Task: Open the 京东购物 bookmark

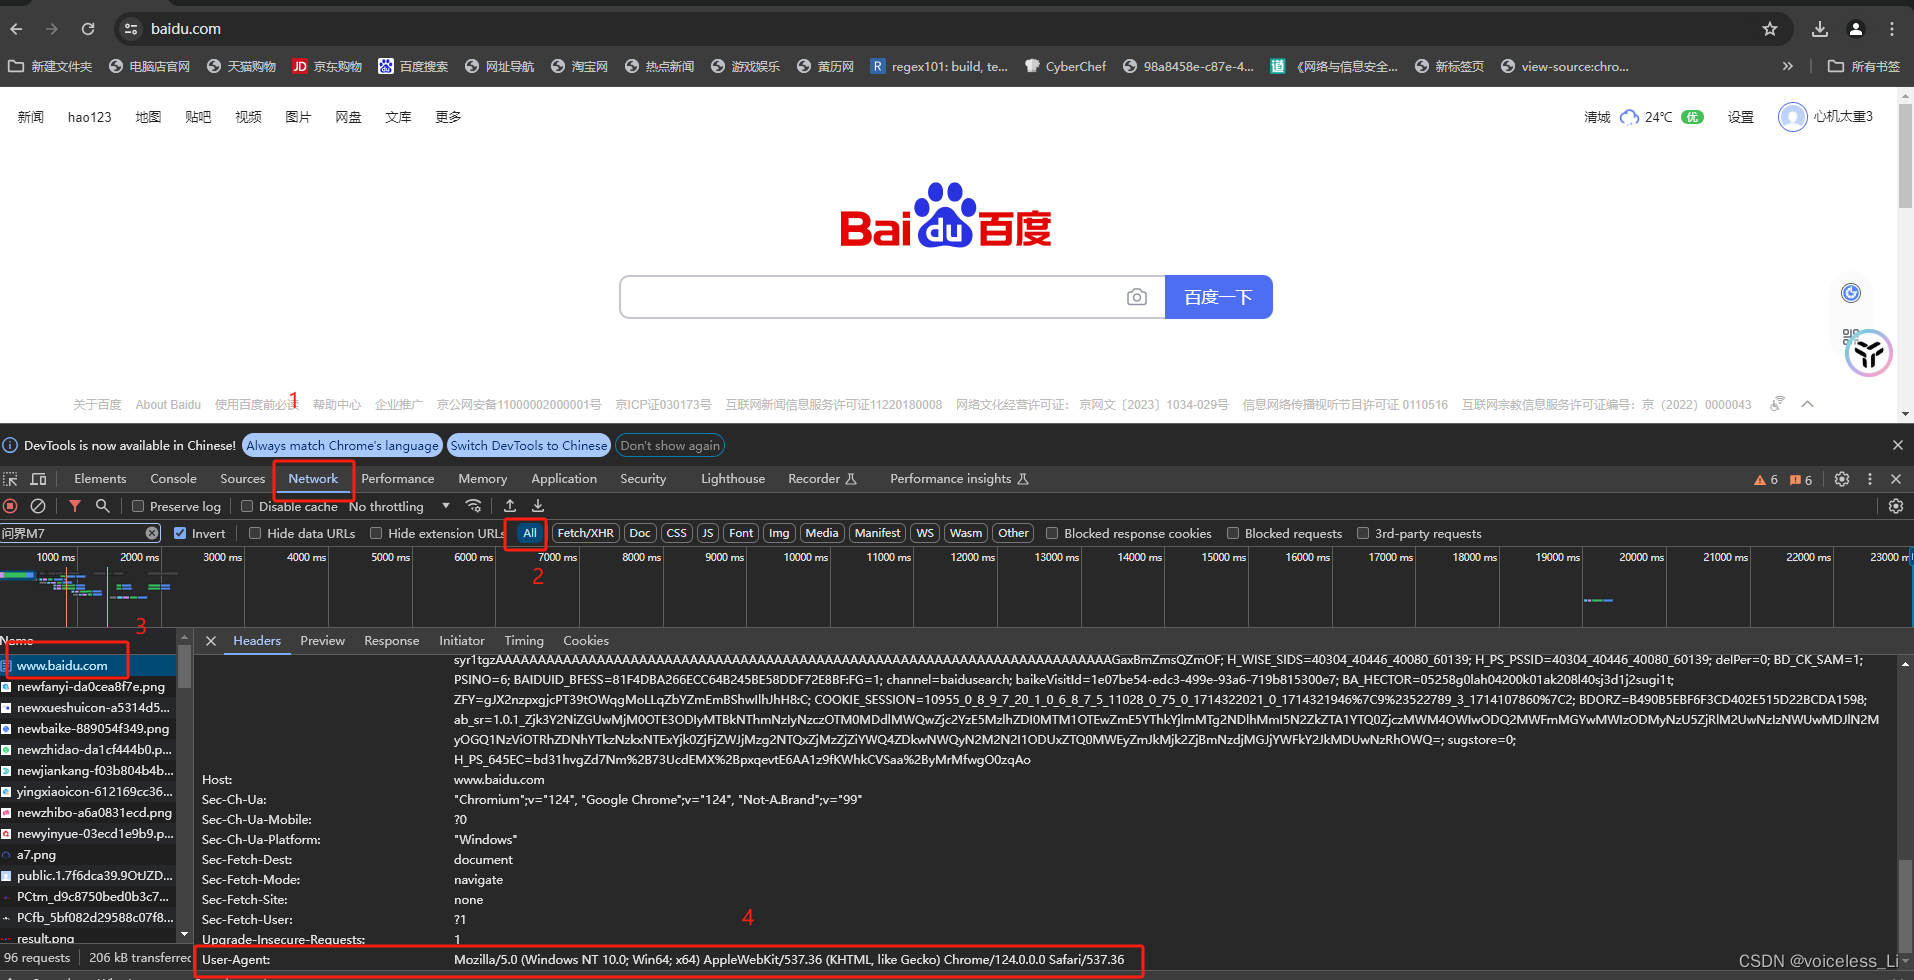Action: point(327,66)
